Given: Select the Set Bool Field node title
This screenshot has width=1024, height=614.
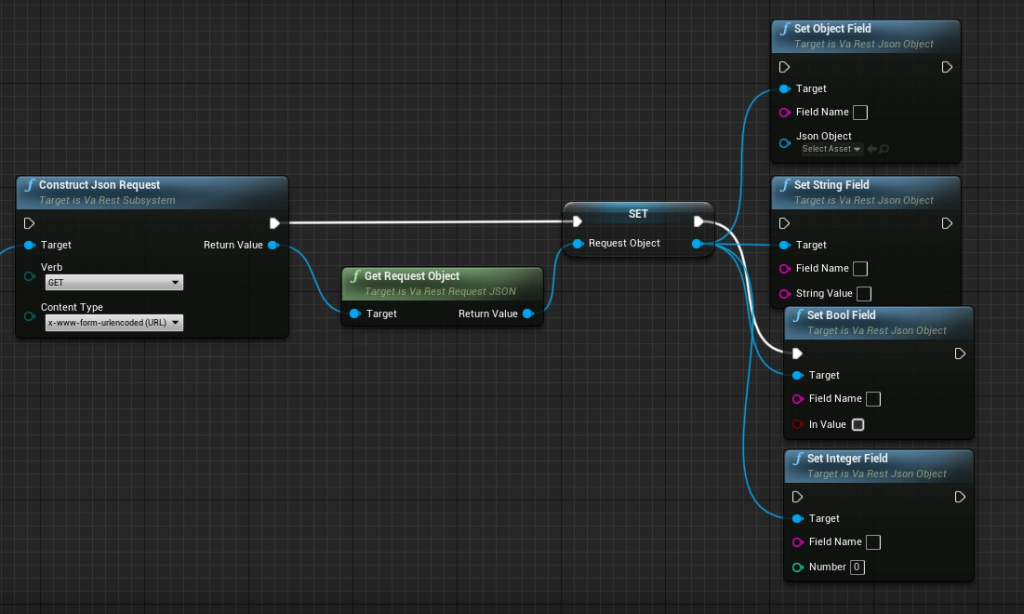Looking at the screenshot, I should point(841,315).
